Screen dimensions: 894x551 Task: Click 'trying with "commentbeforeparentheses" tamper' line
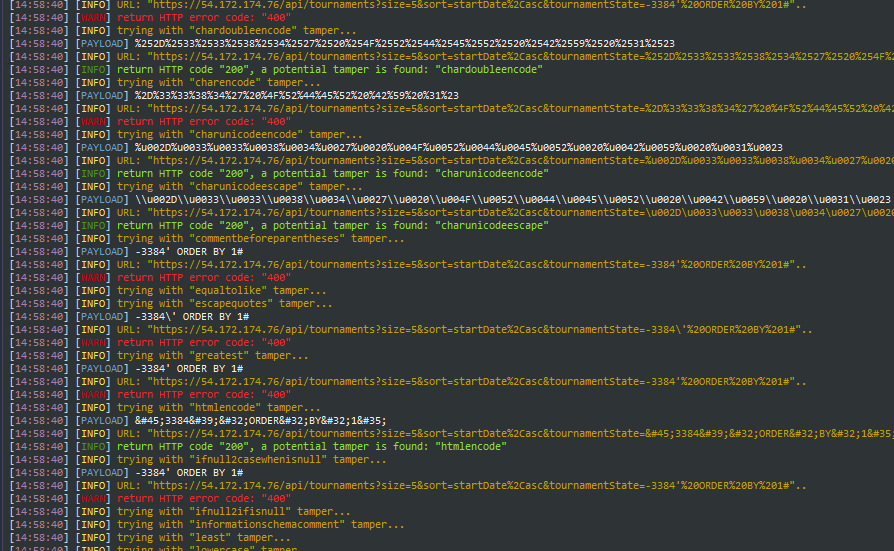(x=207, y=238)
